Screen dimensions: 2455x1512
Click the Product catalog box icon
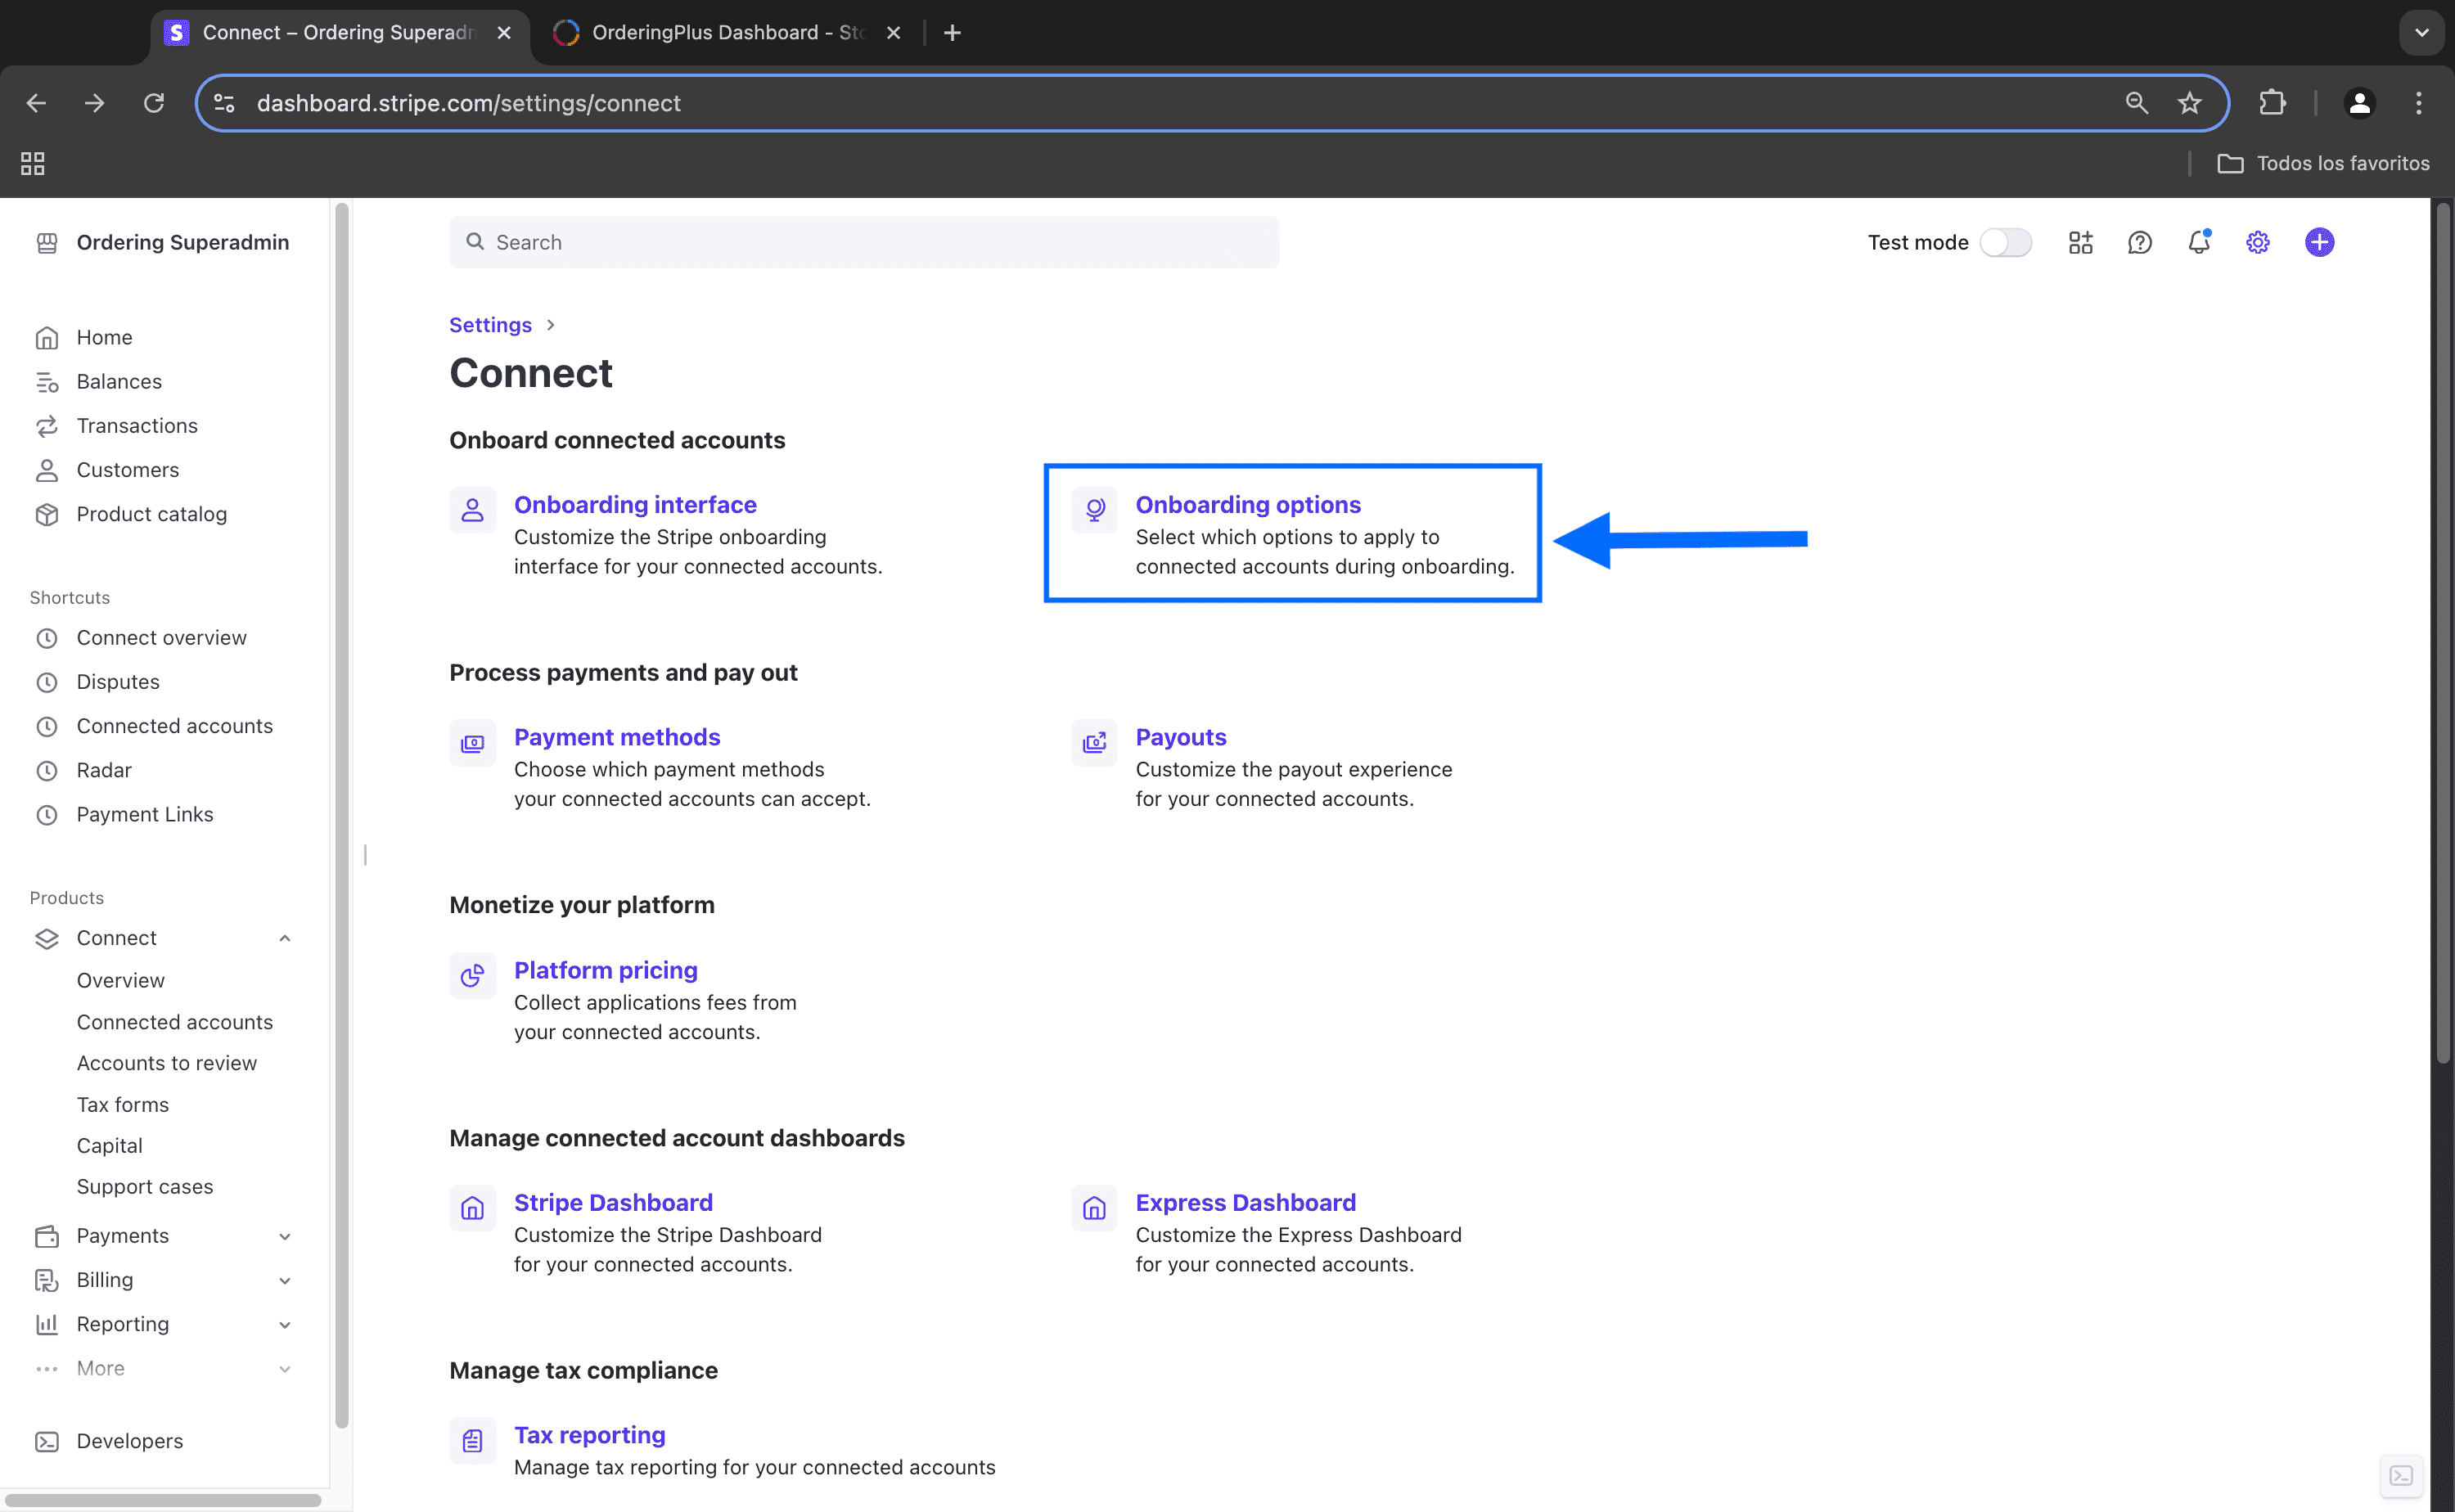point(46,514)
